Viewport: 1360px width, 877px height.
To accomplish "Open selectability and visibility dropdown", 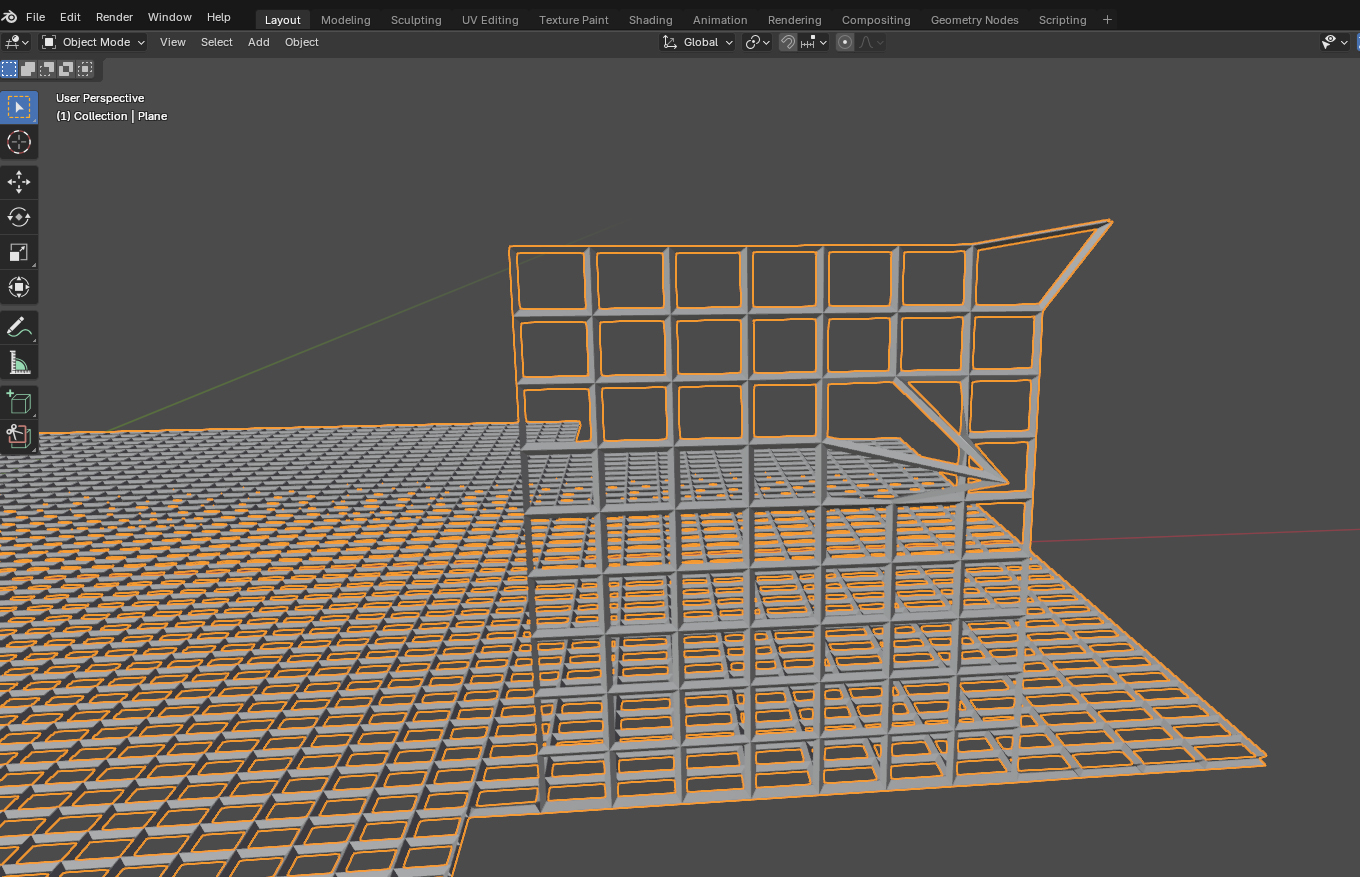I will [x=1334, y=42].
